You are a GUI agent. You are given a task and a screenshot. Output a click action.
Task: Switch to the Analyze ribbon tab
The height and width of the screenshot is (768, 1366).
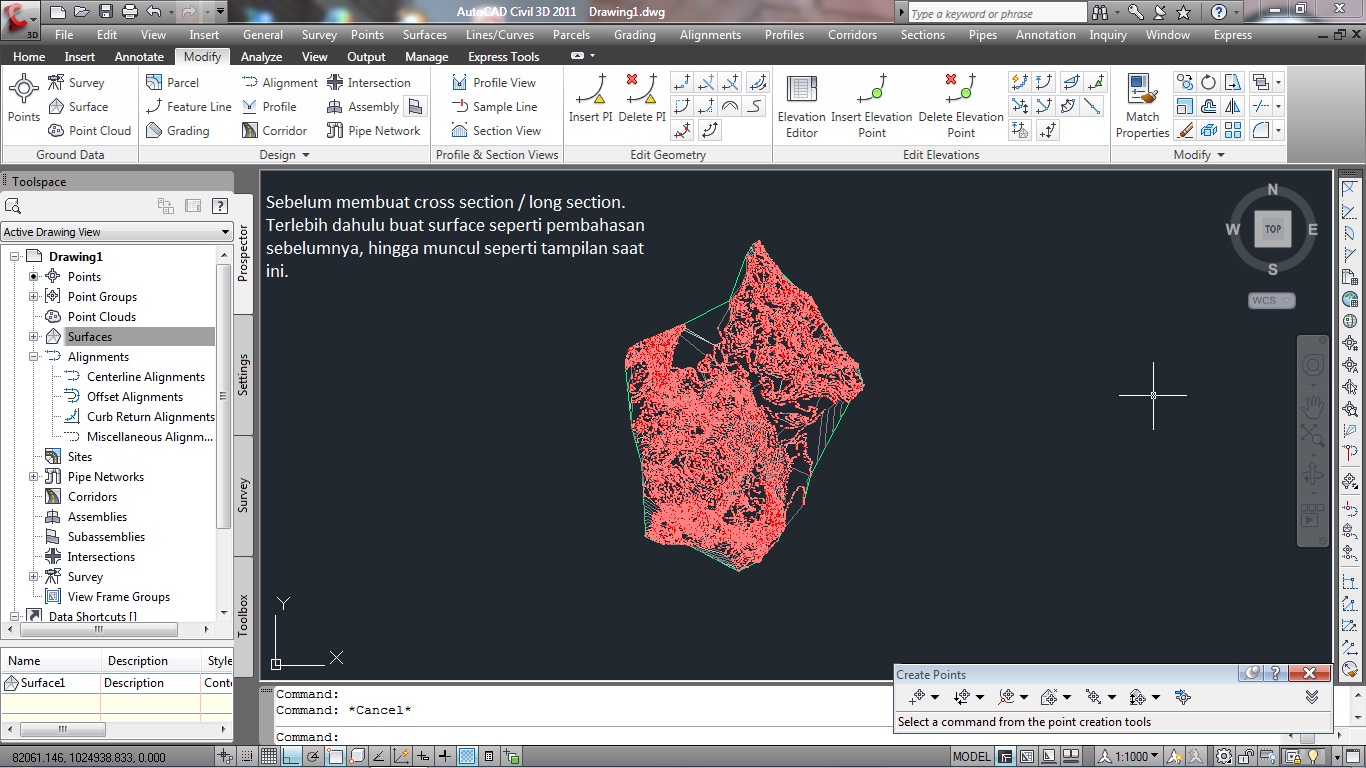[261, 57]
